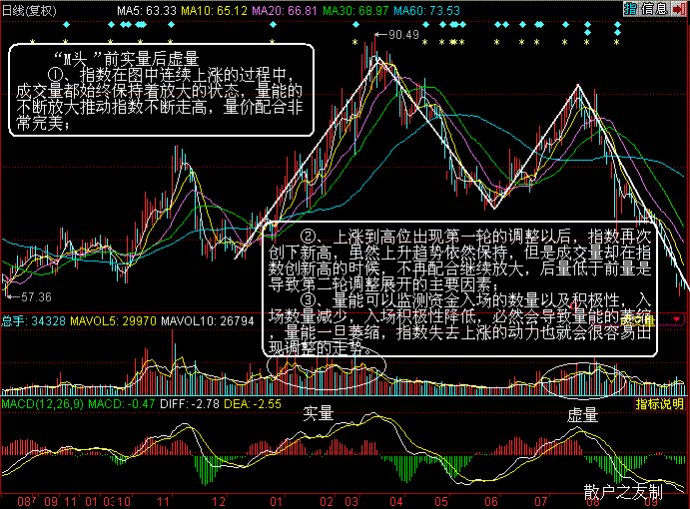Select the MA10: 65.12 value
Screen dimensions: 690x509
coord(214,11)
